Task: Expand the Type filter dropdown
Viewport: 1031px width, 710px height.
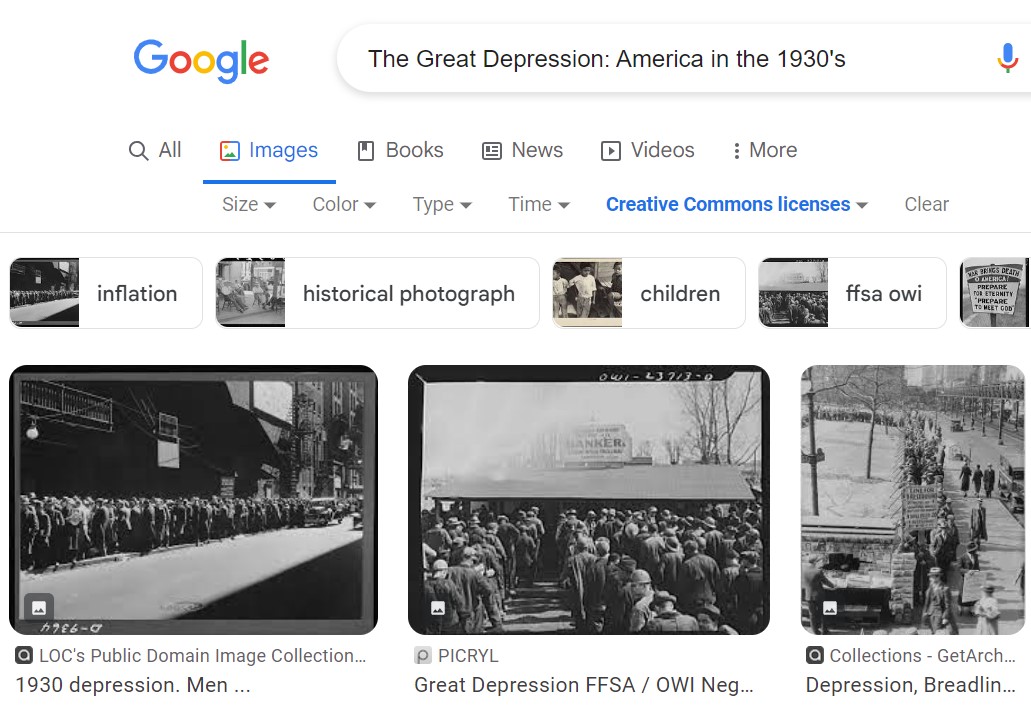Action: pos(442,204)
